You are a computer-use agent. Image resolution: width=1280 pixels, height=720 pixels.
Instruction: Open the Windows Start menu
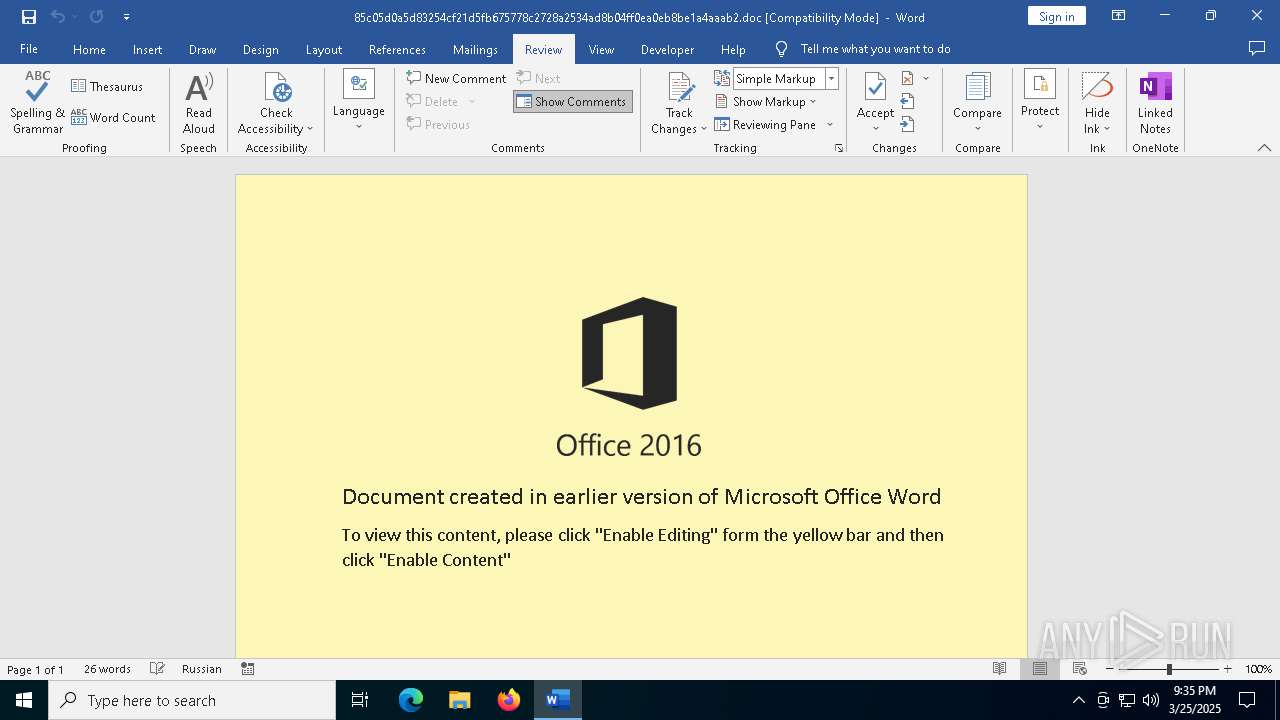(x=24, y=700)
